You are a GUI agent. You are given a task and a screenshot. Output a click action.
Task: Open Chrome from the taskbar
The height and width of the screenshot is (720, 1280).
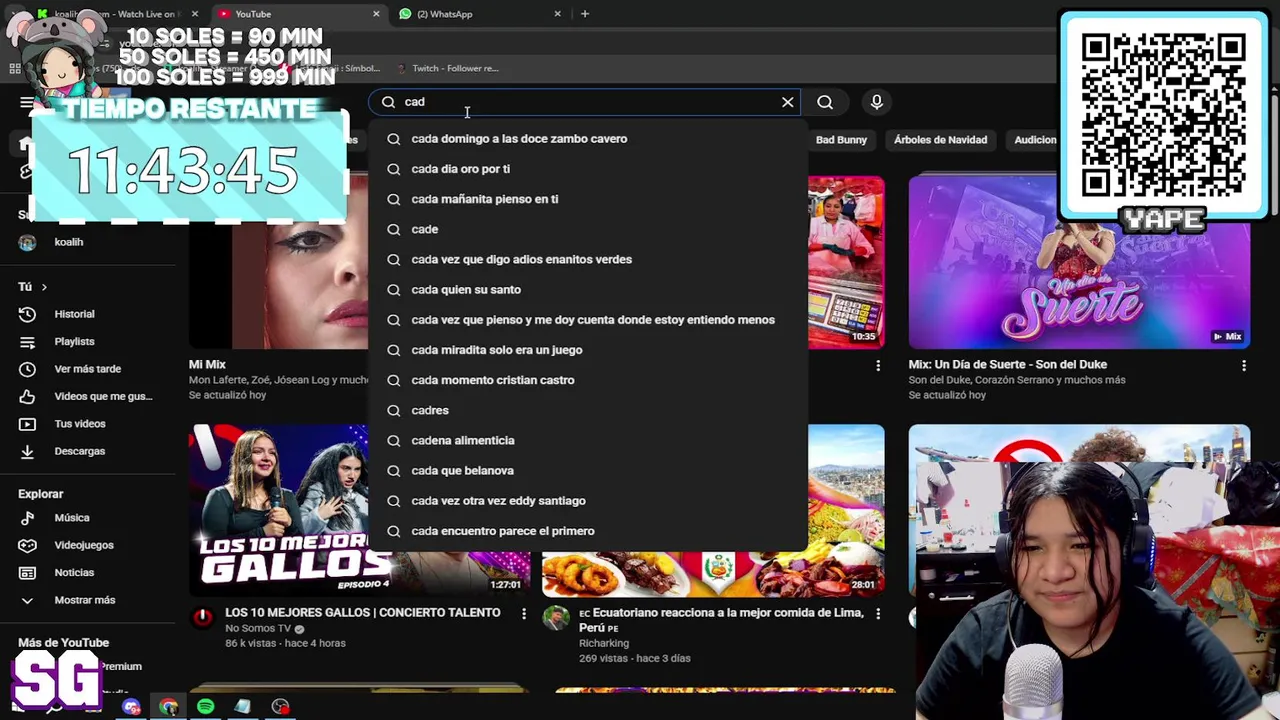pos(168,707)
